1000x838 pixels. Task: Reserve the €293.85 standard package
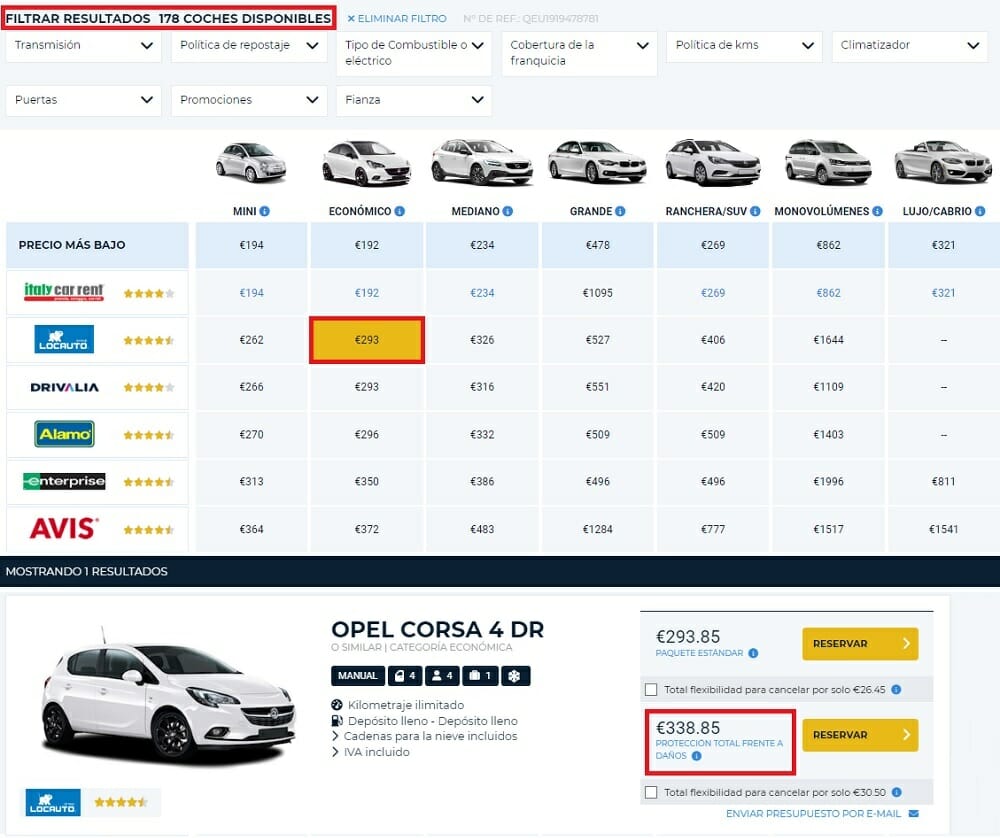pyautogui.click(x=860, y=643)
